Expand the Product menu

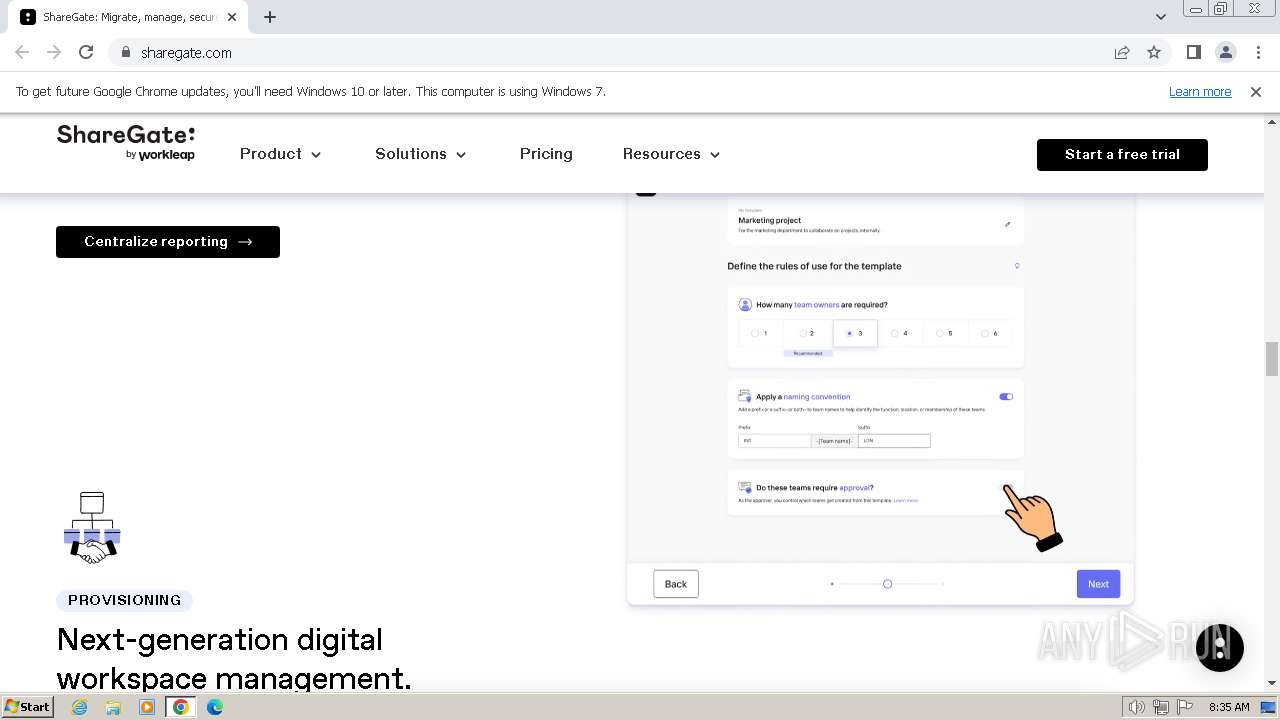(x=280, y=154)
